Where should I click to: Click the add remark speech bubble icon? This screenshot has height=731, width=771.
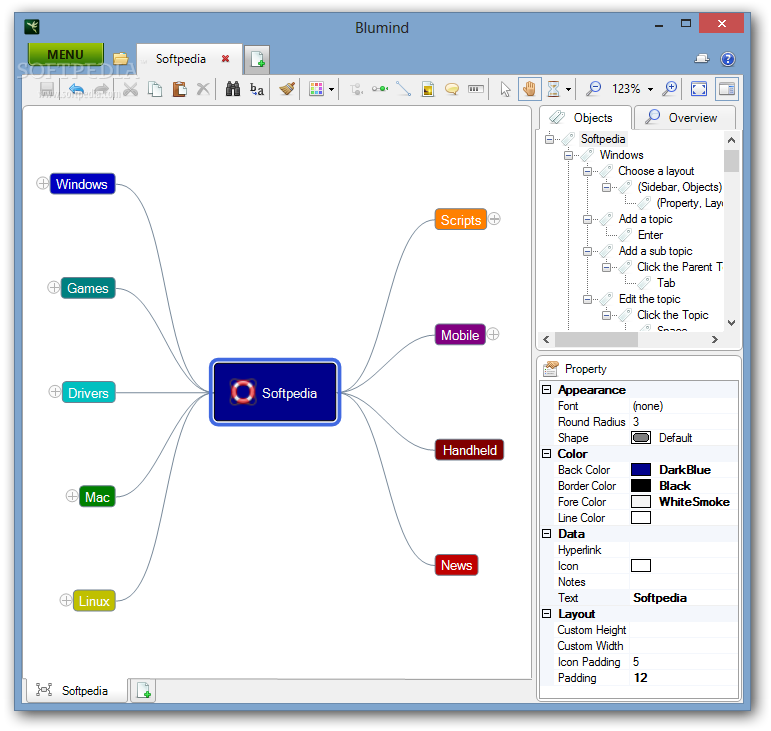pyautogui.click(x=452, y=89)
